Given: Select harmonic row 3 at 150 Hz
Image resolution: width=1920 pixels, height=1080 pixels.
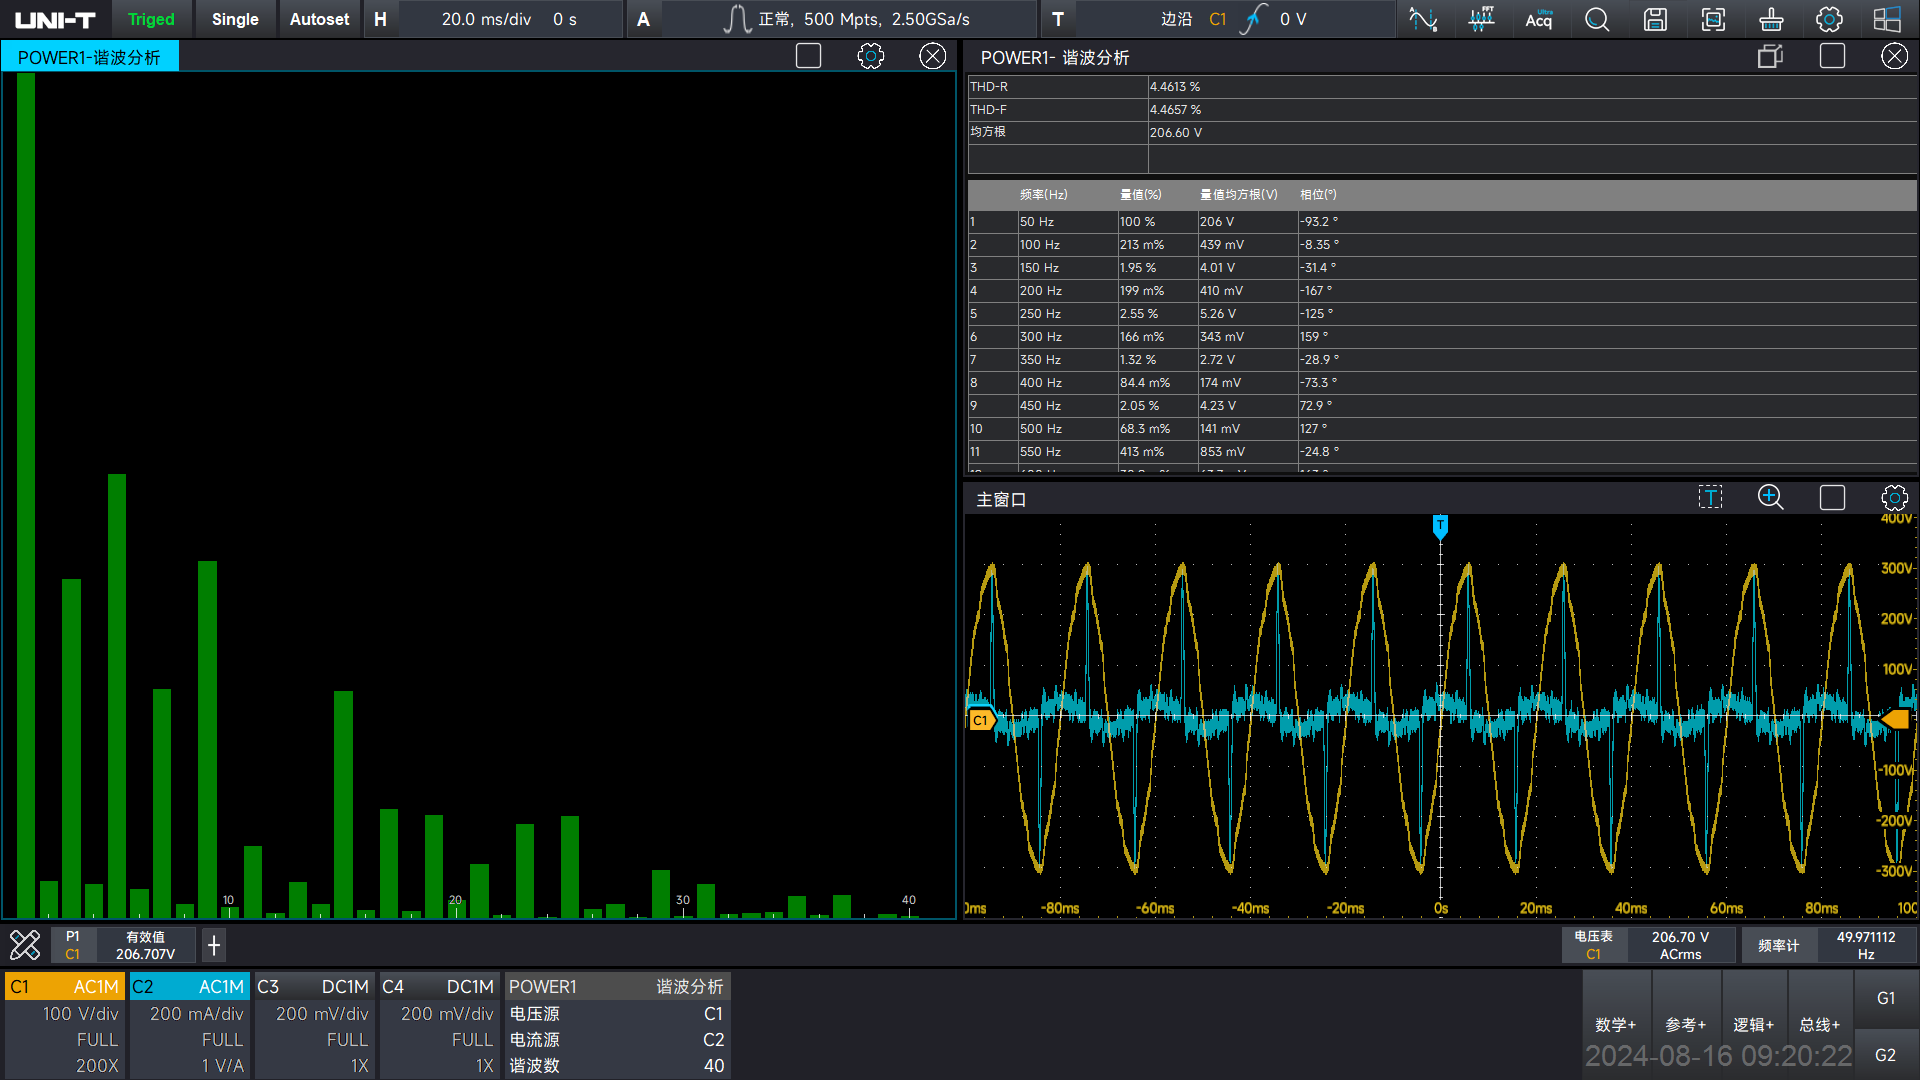Looking at the screenshot, I should pyautogui.click(x=1442, y=267).
